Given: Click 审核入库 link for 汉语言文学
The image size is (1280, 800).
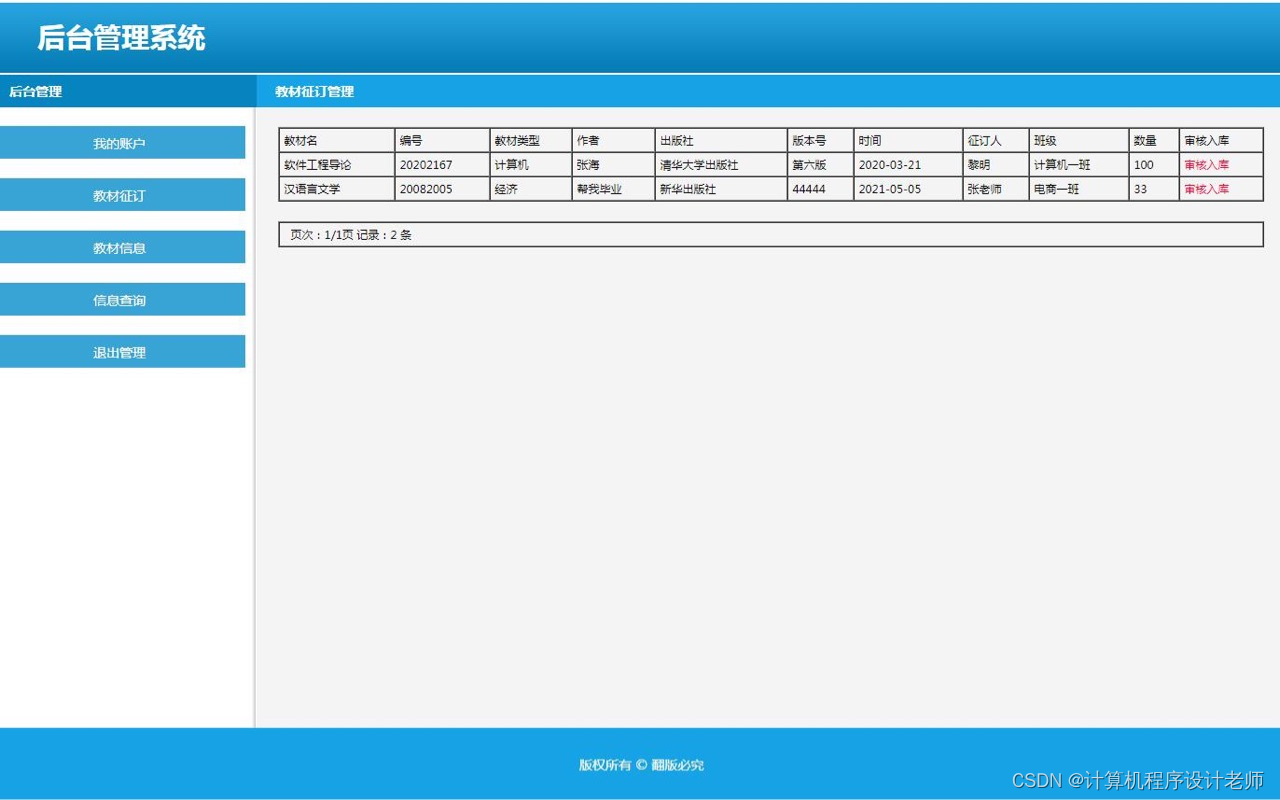Looking at the screenshot, I should [1206, 189].
